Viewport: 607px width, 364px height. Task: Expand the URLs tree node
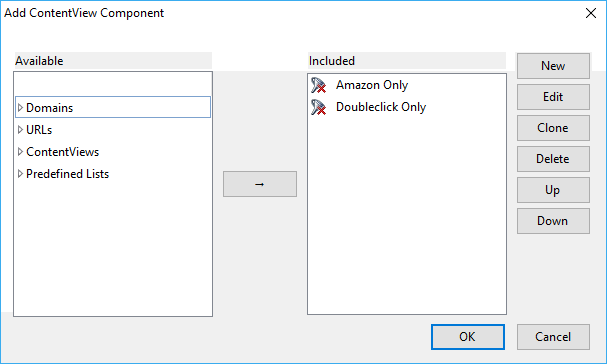(x=21, y=129)
